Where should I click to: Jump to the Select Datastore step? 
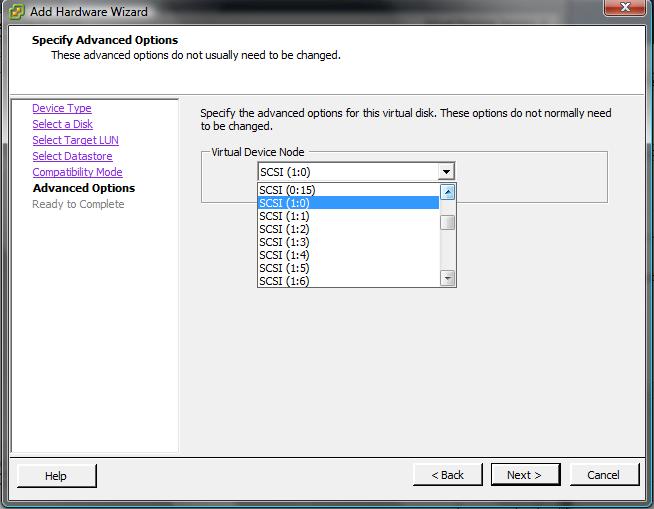(x=72, y=156)
